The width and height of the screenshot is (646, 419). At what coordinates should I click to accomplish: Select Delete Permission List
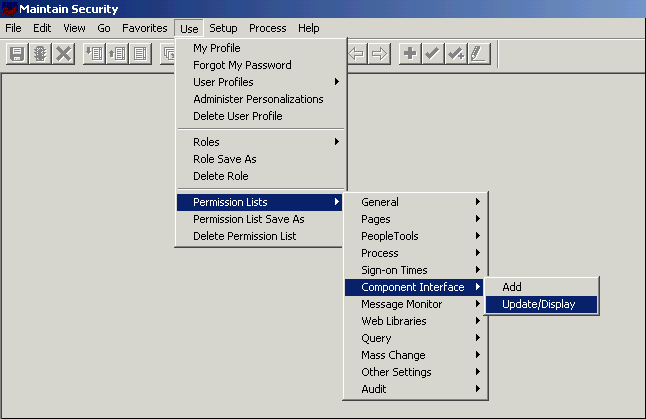pyautogui.click(x=260, y=236)
